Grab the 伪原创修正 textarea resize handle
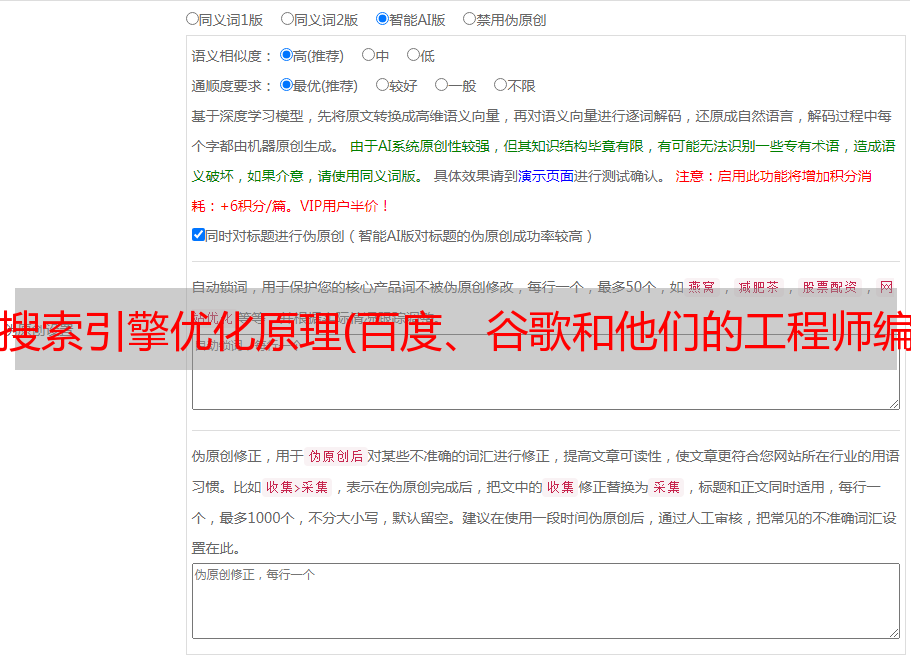 [894, 632]
